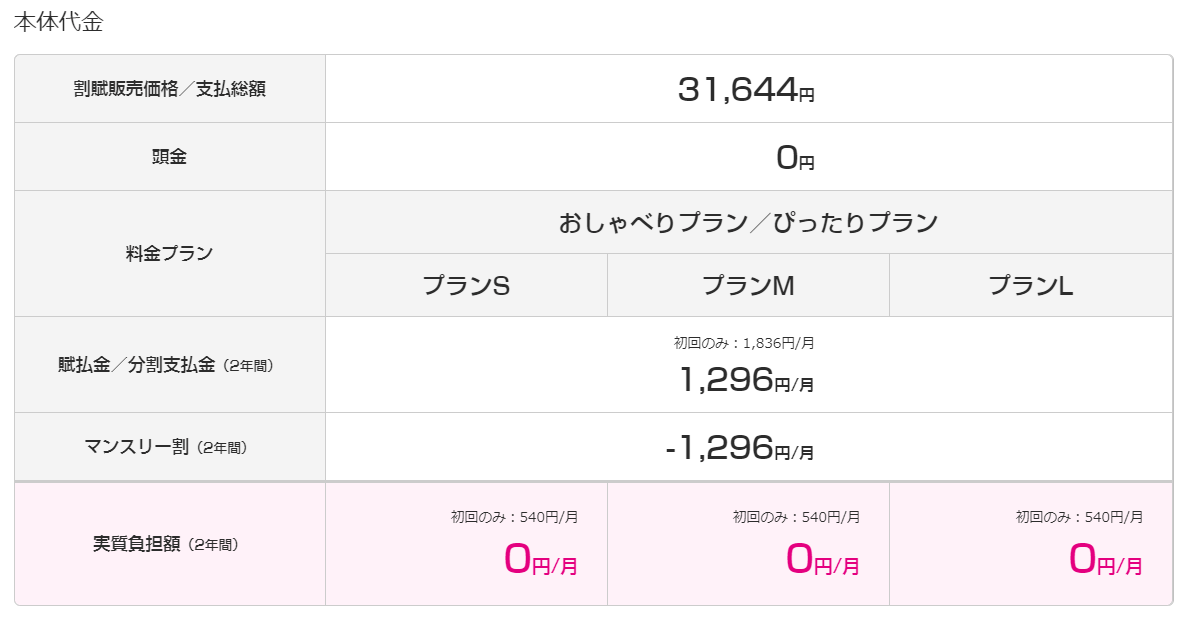The image size is (1184, 617).
Task: Select the 割賦販売価格／支払総額 row label
Action: [x=170, y=89]
